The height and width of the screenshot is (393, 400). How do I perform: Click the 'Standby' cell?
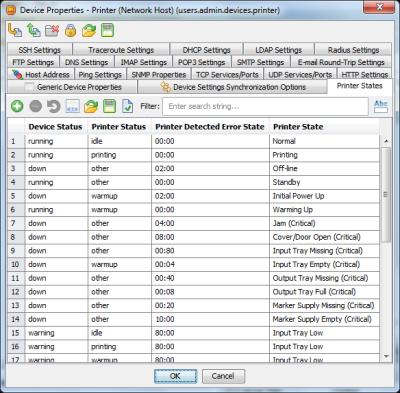click(x=324, y=182)
